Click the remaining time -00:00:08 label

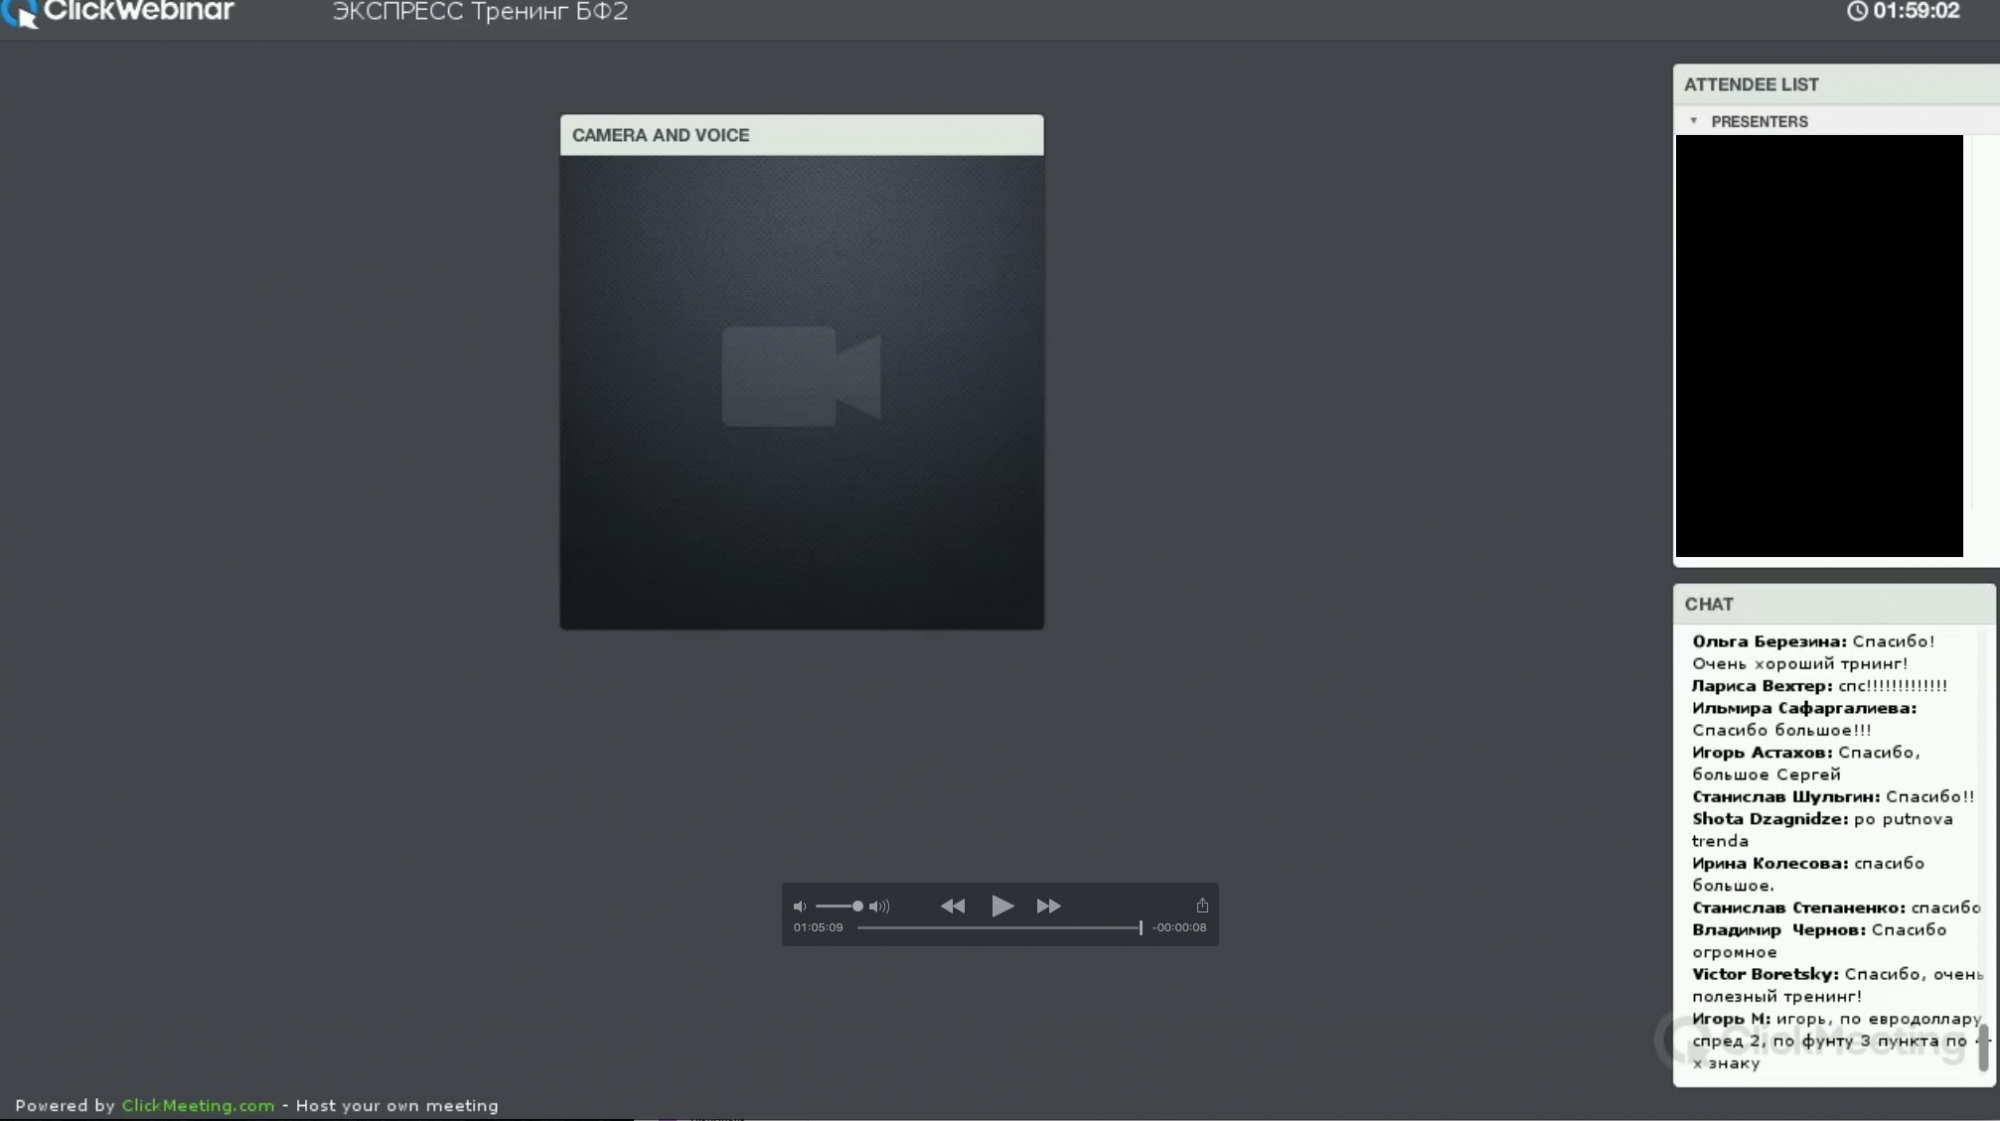pyautogui.click(x=1179, y=928)
